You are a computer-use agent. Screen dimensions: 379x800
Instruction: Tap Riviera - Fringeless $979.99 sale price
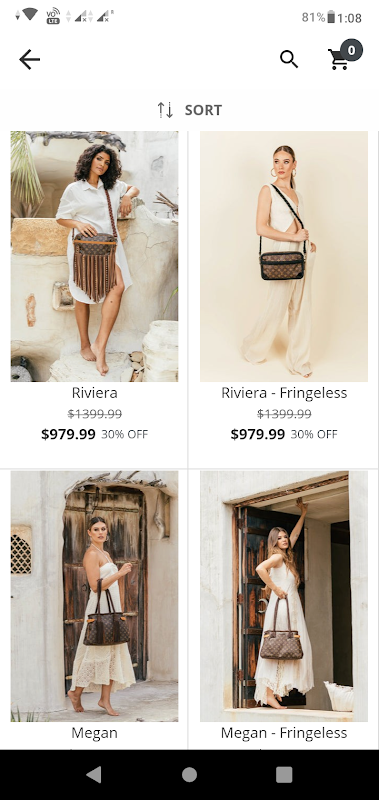coord(258,434)
